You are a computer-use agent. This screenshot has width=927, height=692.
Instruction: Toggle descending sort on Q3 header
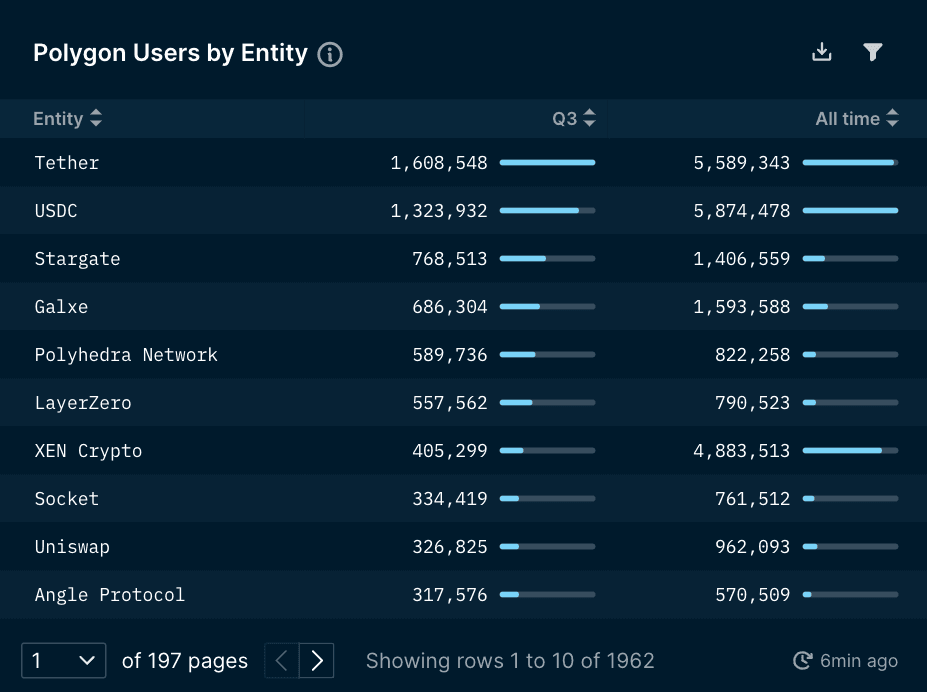[589, 118]
